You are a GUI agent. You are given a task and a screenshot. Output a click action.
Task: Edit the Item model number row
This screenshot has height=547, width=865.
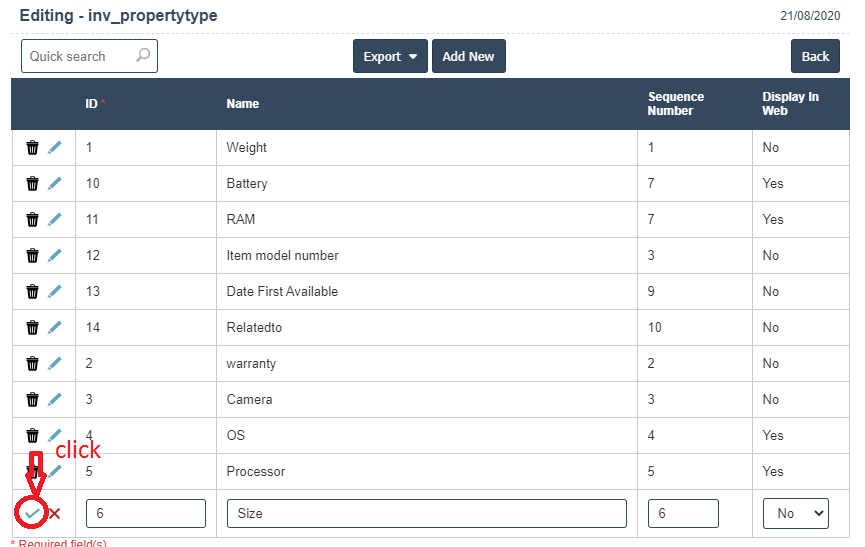[54, 256]
